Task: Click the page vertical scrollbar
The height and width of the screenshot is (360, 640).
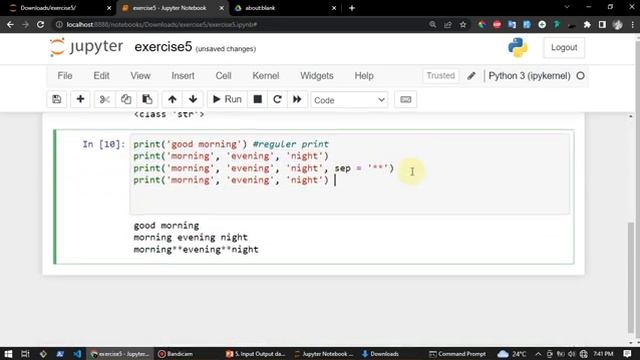Action: (x=631, y=278)
